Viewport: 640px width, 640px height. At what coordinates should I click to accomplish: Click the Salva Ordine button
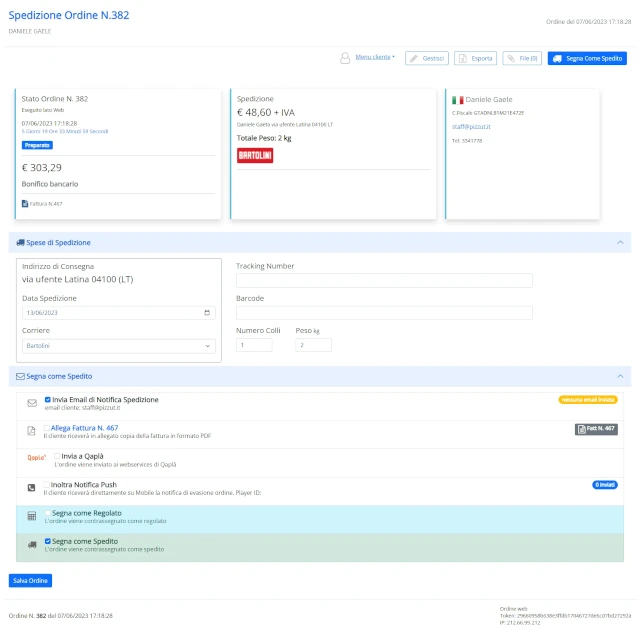click(x=30, y=580)
